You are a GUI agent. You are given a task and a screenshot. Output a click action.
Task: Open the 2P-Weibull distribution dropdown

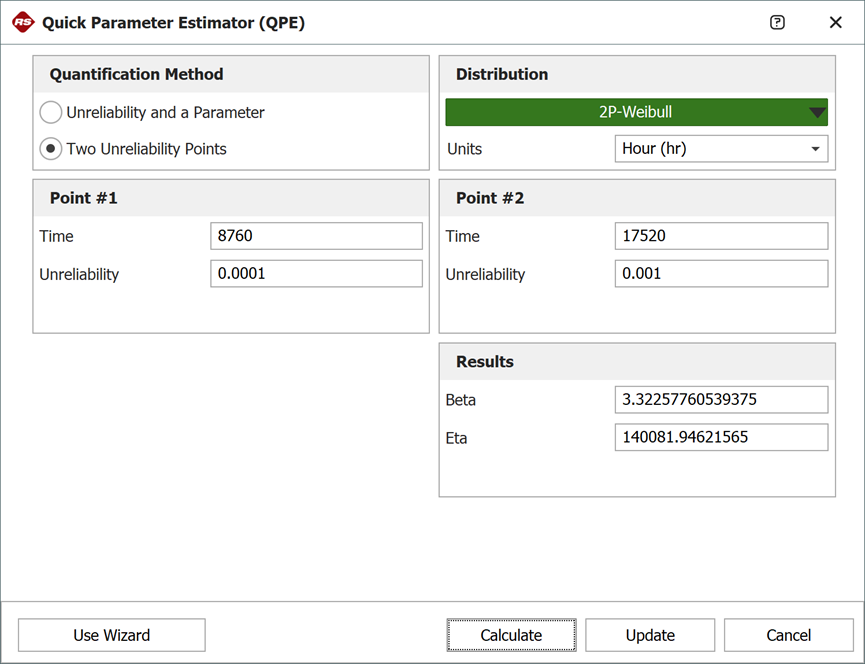636,112
